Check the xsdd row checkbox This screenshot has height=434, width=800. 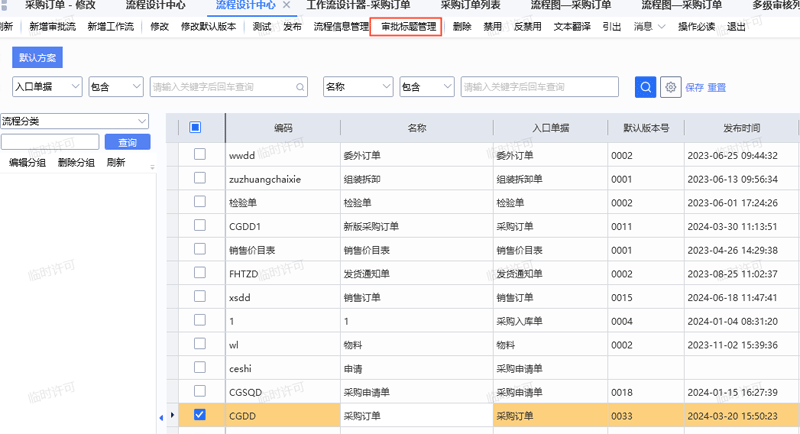tap(200, 296)
